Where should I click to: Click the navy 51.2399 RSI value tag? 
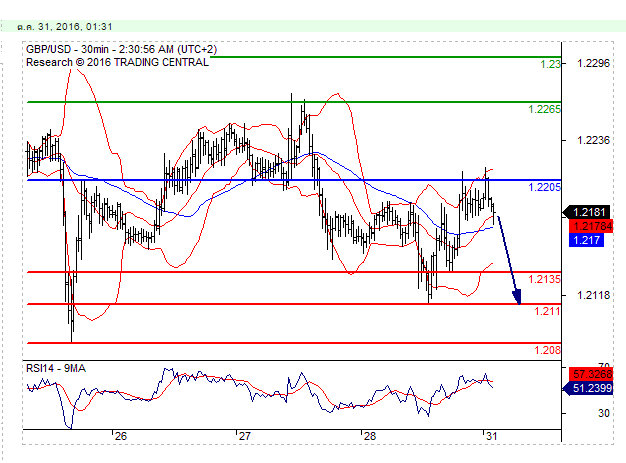coord(588,388)
